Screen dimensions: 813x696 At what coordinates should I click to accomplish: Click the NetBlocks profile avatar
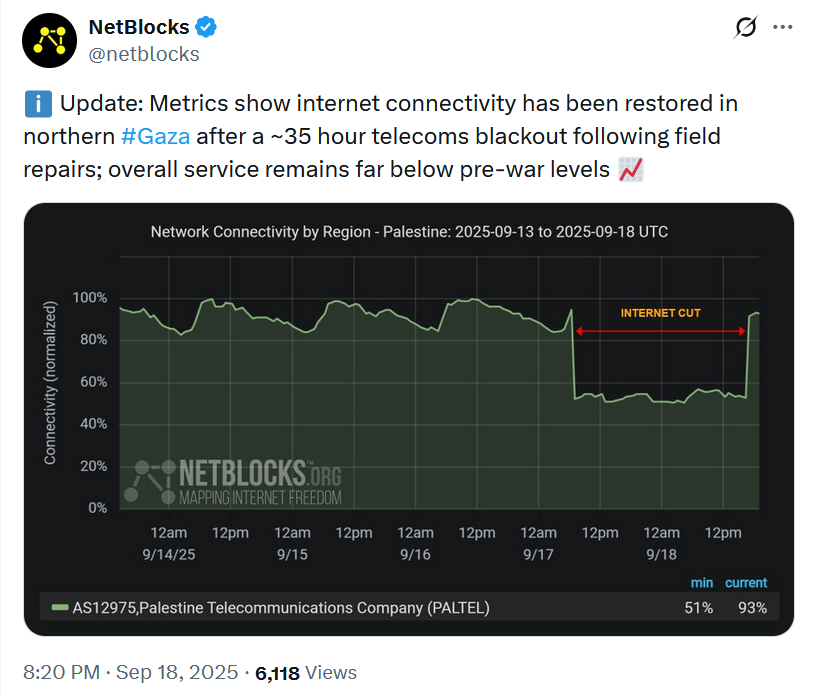coord(50,39)
